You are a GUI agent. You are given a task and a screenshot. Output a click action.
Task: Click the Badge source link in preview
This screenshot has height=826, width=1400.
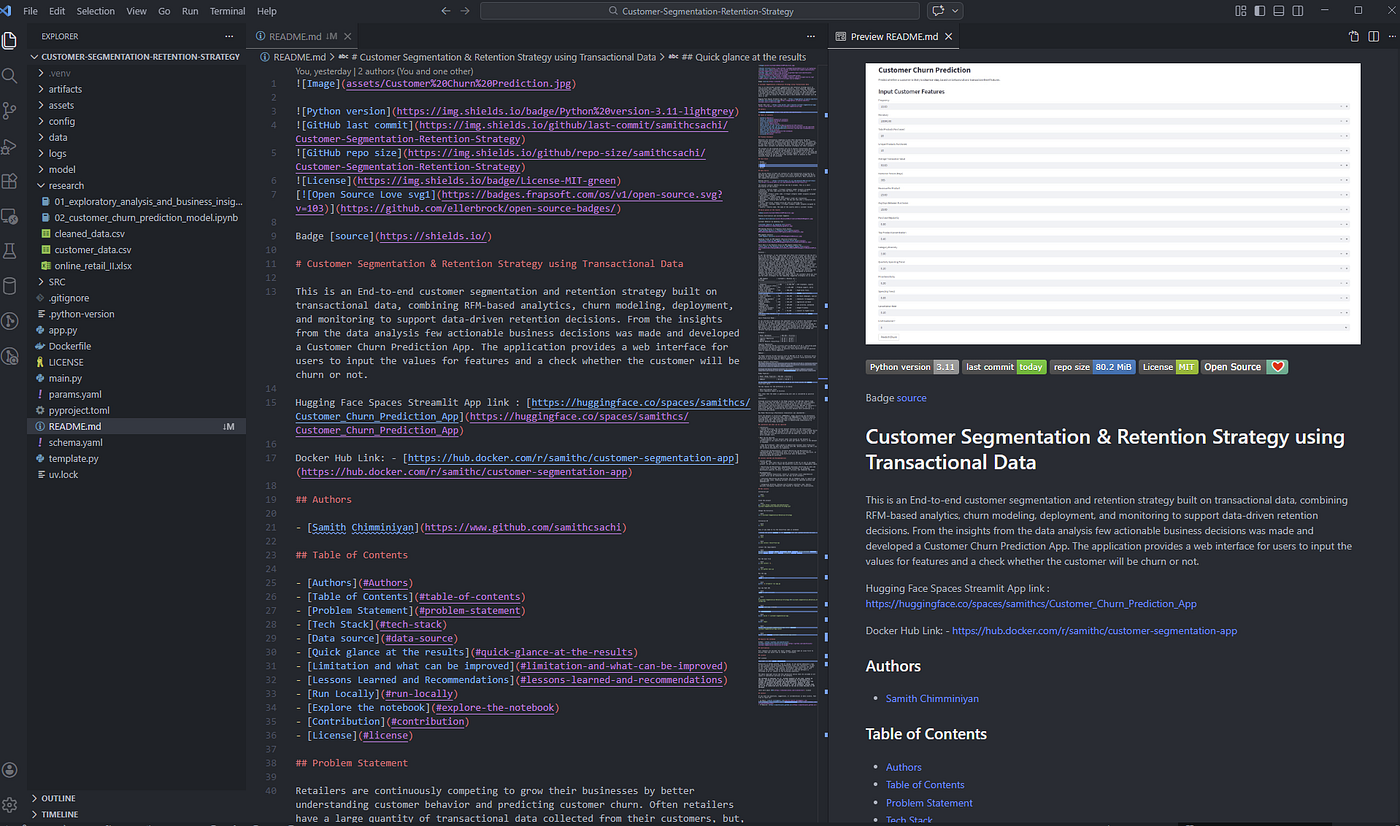coord(911,398)
